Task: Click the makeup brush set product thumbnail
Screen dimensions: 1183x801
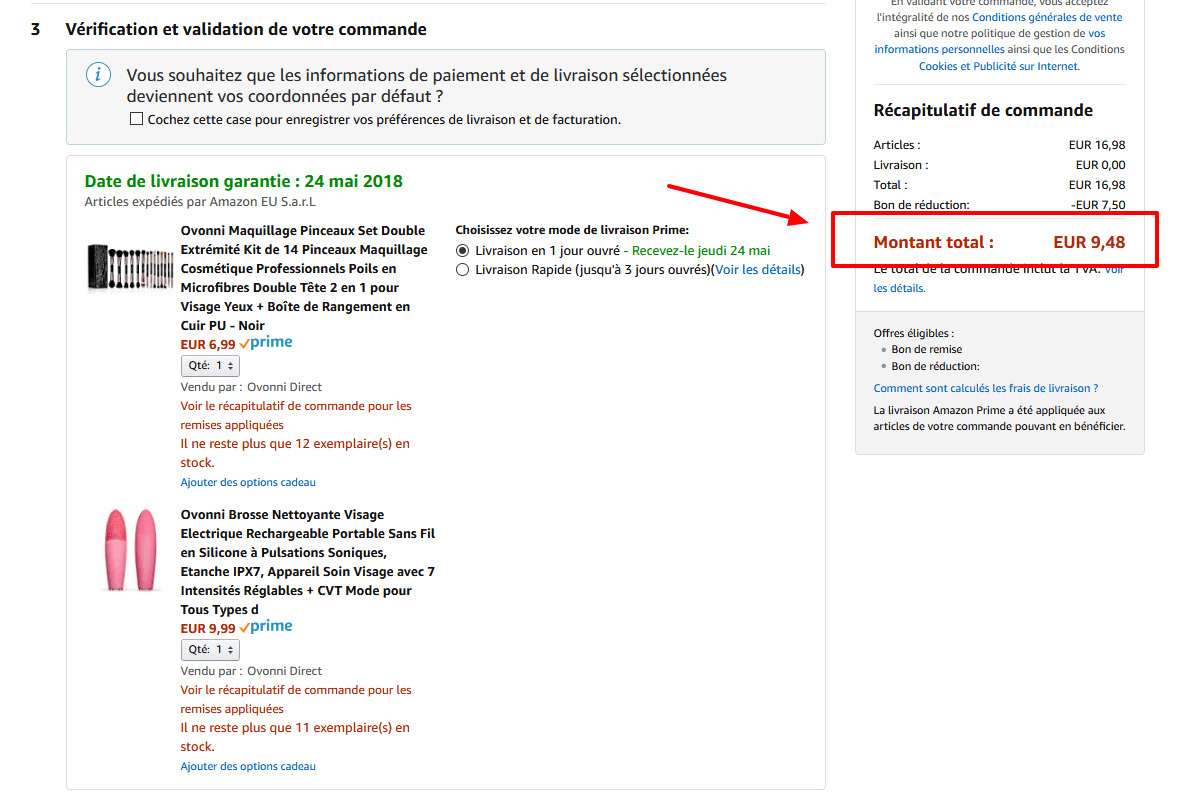Action: click(131, 266)
